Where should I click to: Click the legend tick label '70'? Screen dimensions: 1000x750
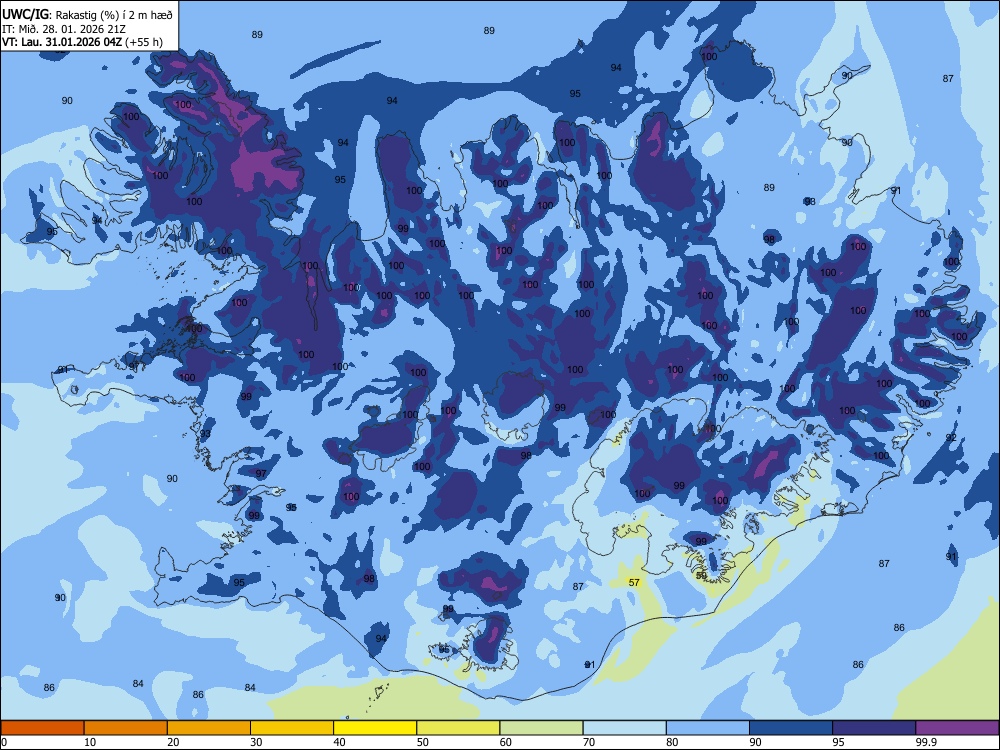pyautogui.click(x=589, y=742)
